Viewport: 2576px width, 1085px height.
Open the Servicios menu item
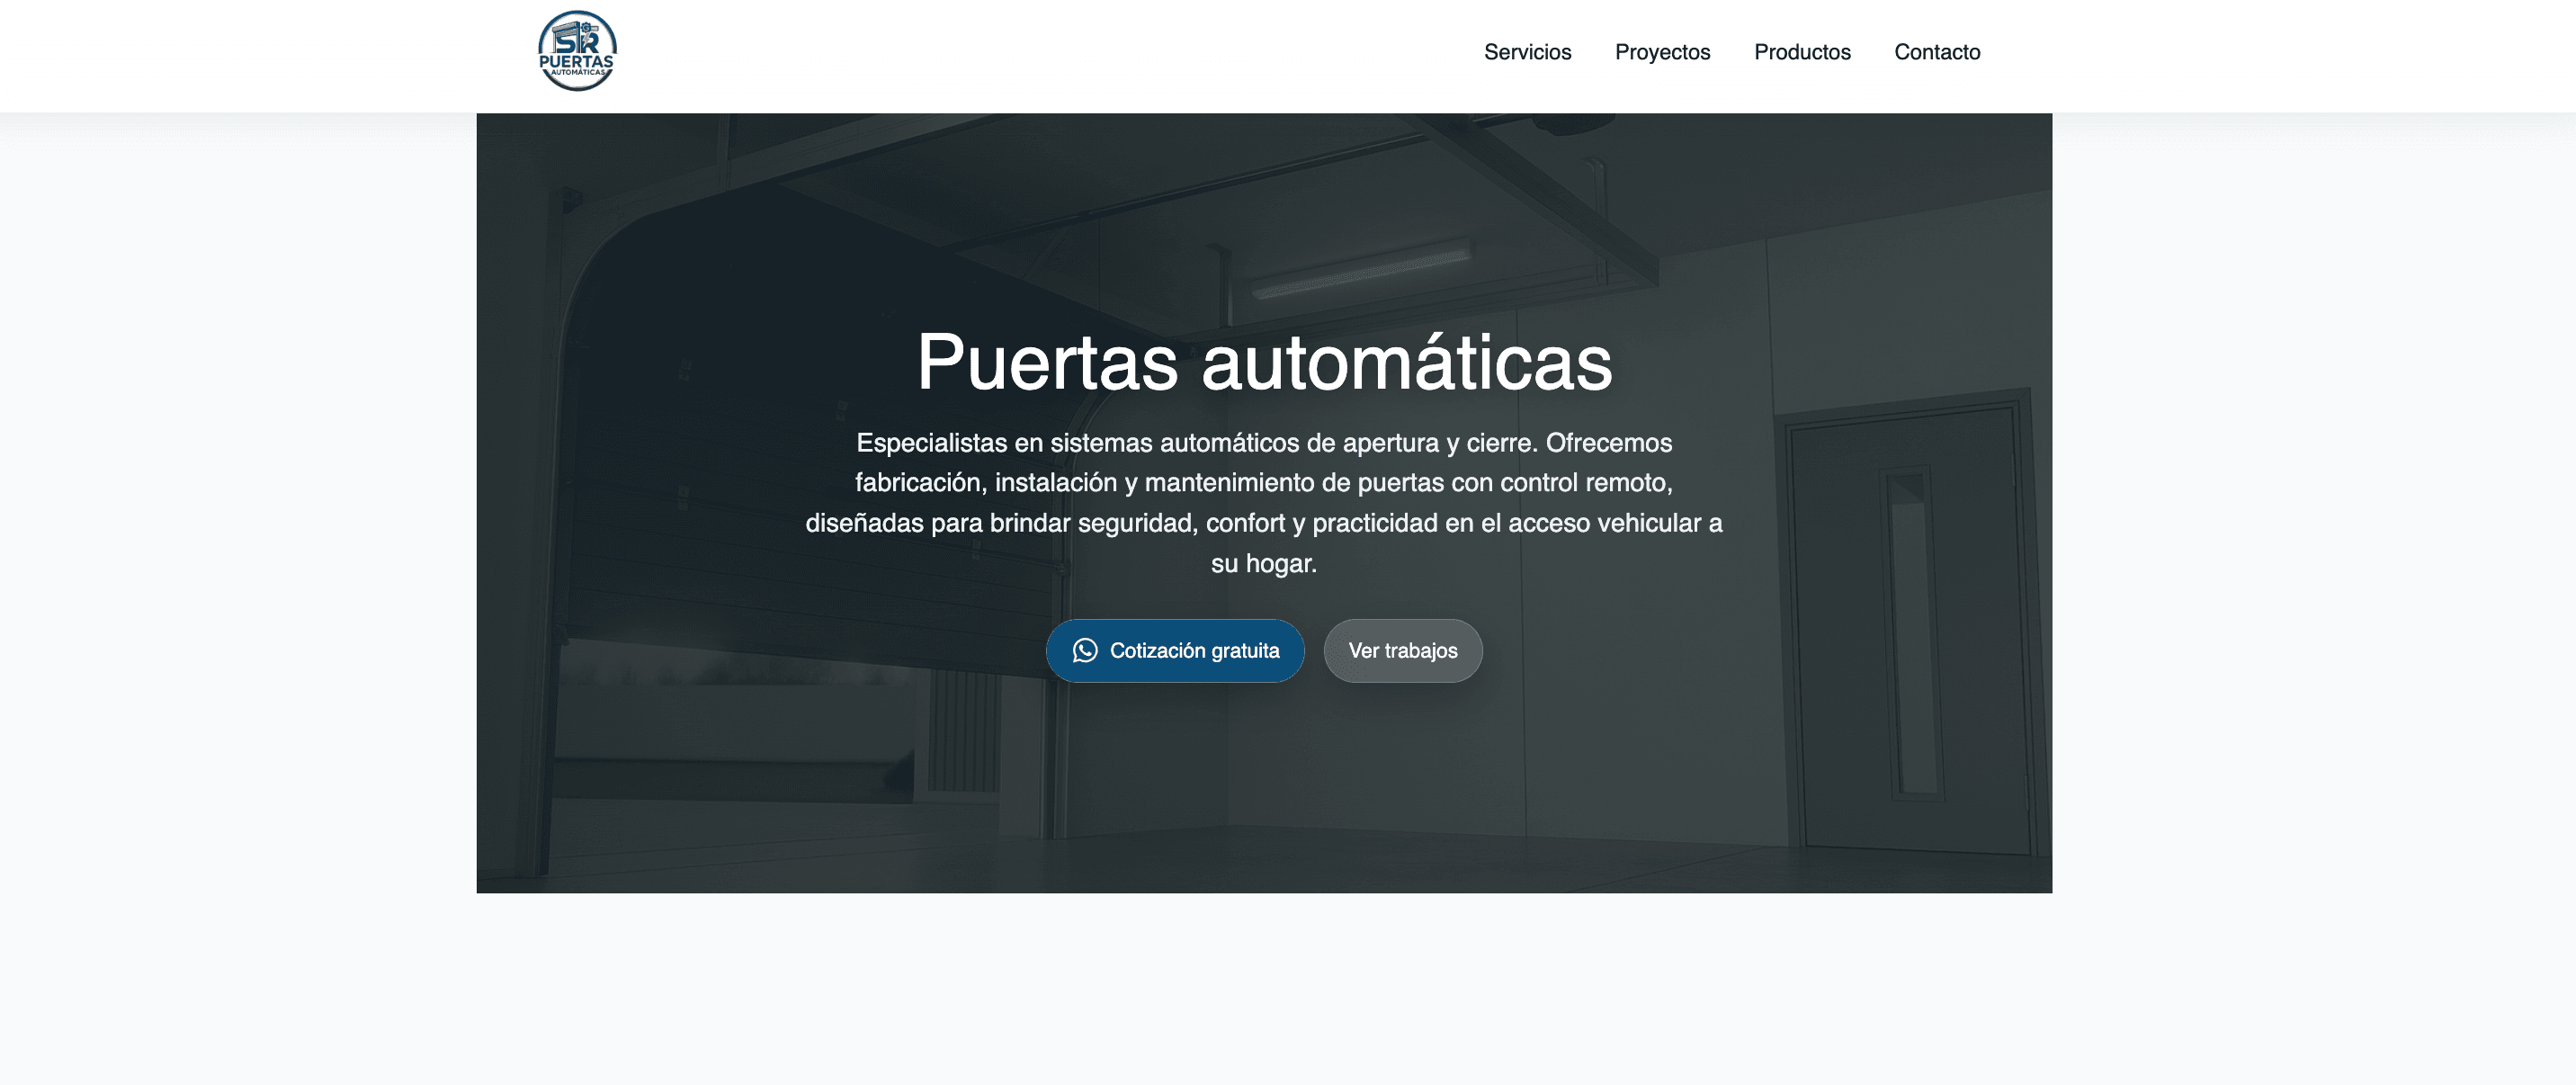[1527, 52]
